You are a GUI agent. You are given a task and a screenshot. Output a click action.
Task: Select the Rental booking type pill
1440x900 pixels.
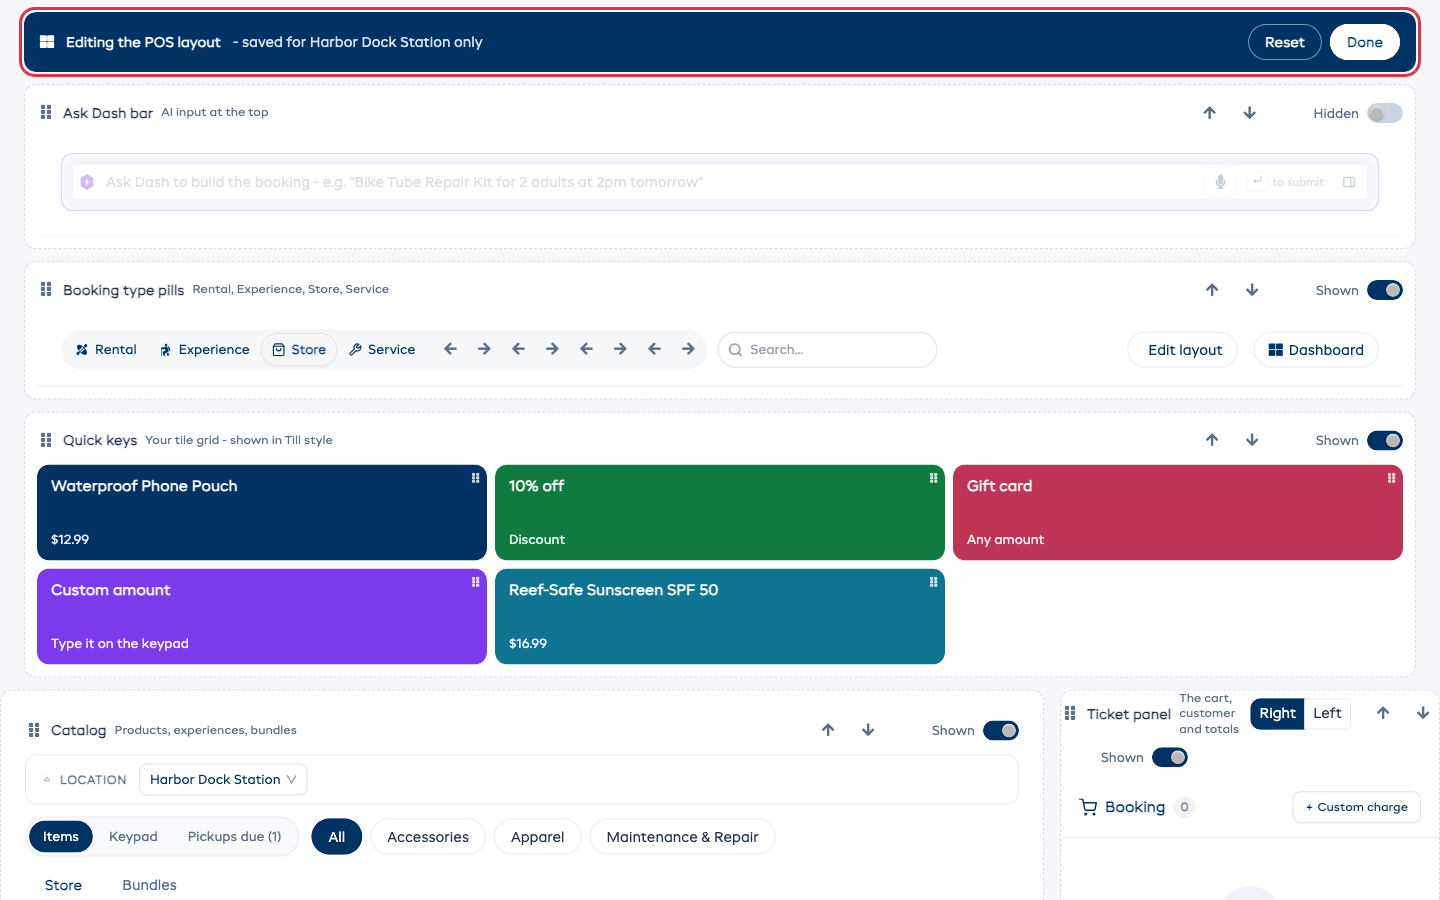click(106, 349)
